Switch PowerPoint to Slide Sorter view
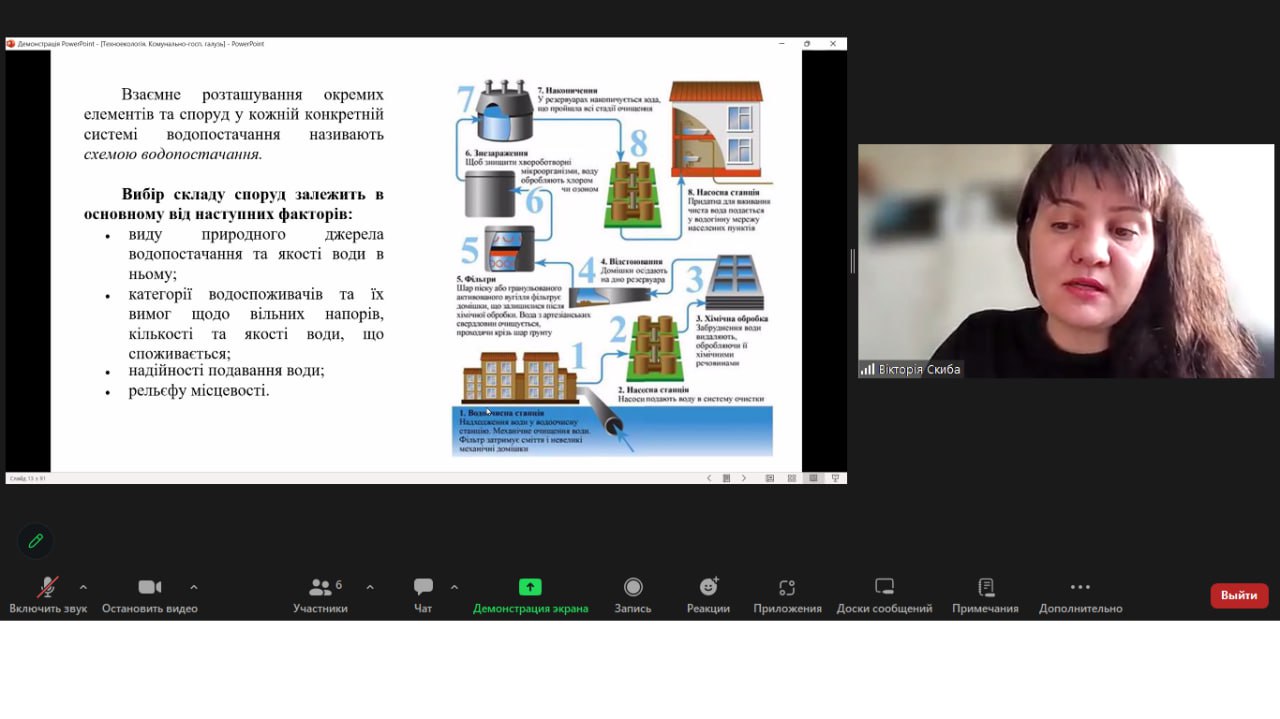Viewport: 1280px width, 719px height. coord(792,478)
